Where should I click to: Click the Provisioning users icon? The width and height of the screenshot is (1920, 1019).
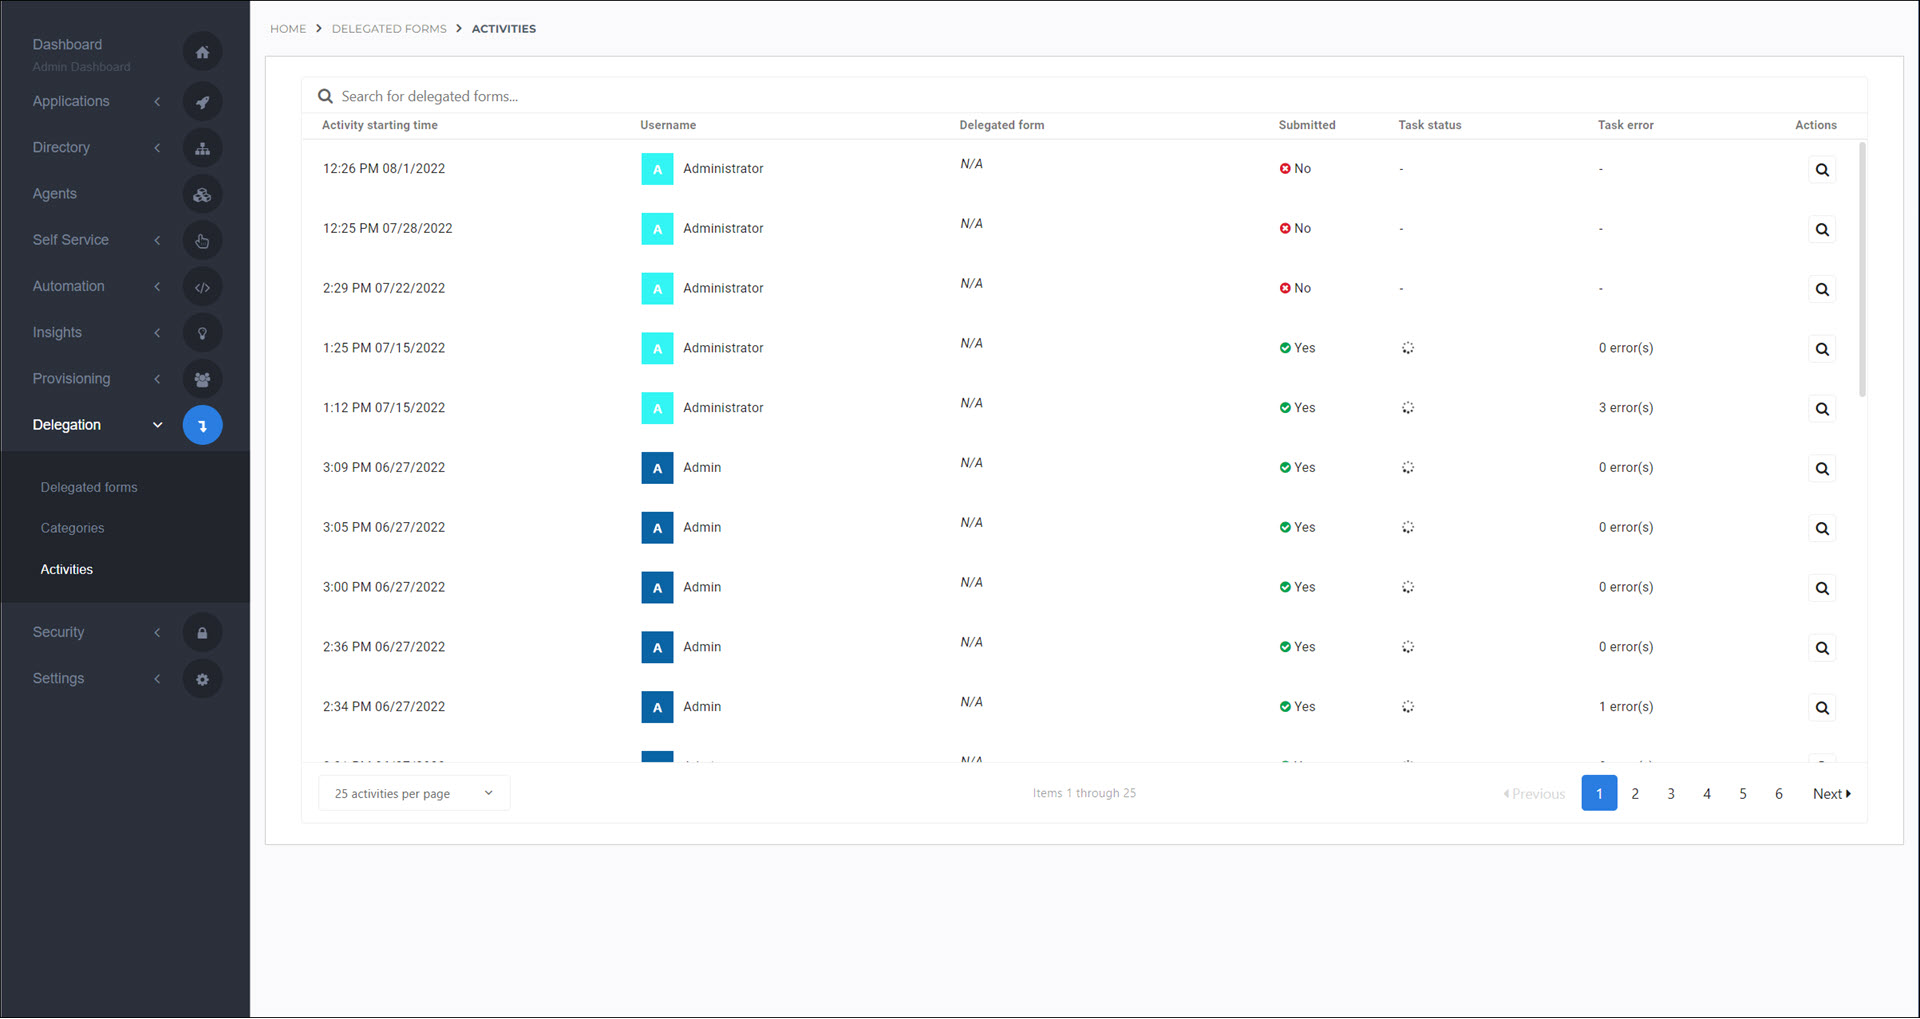(x=202, y=379)
